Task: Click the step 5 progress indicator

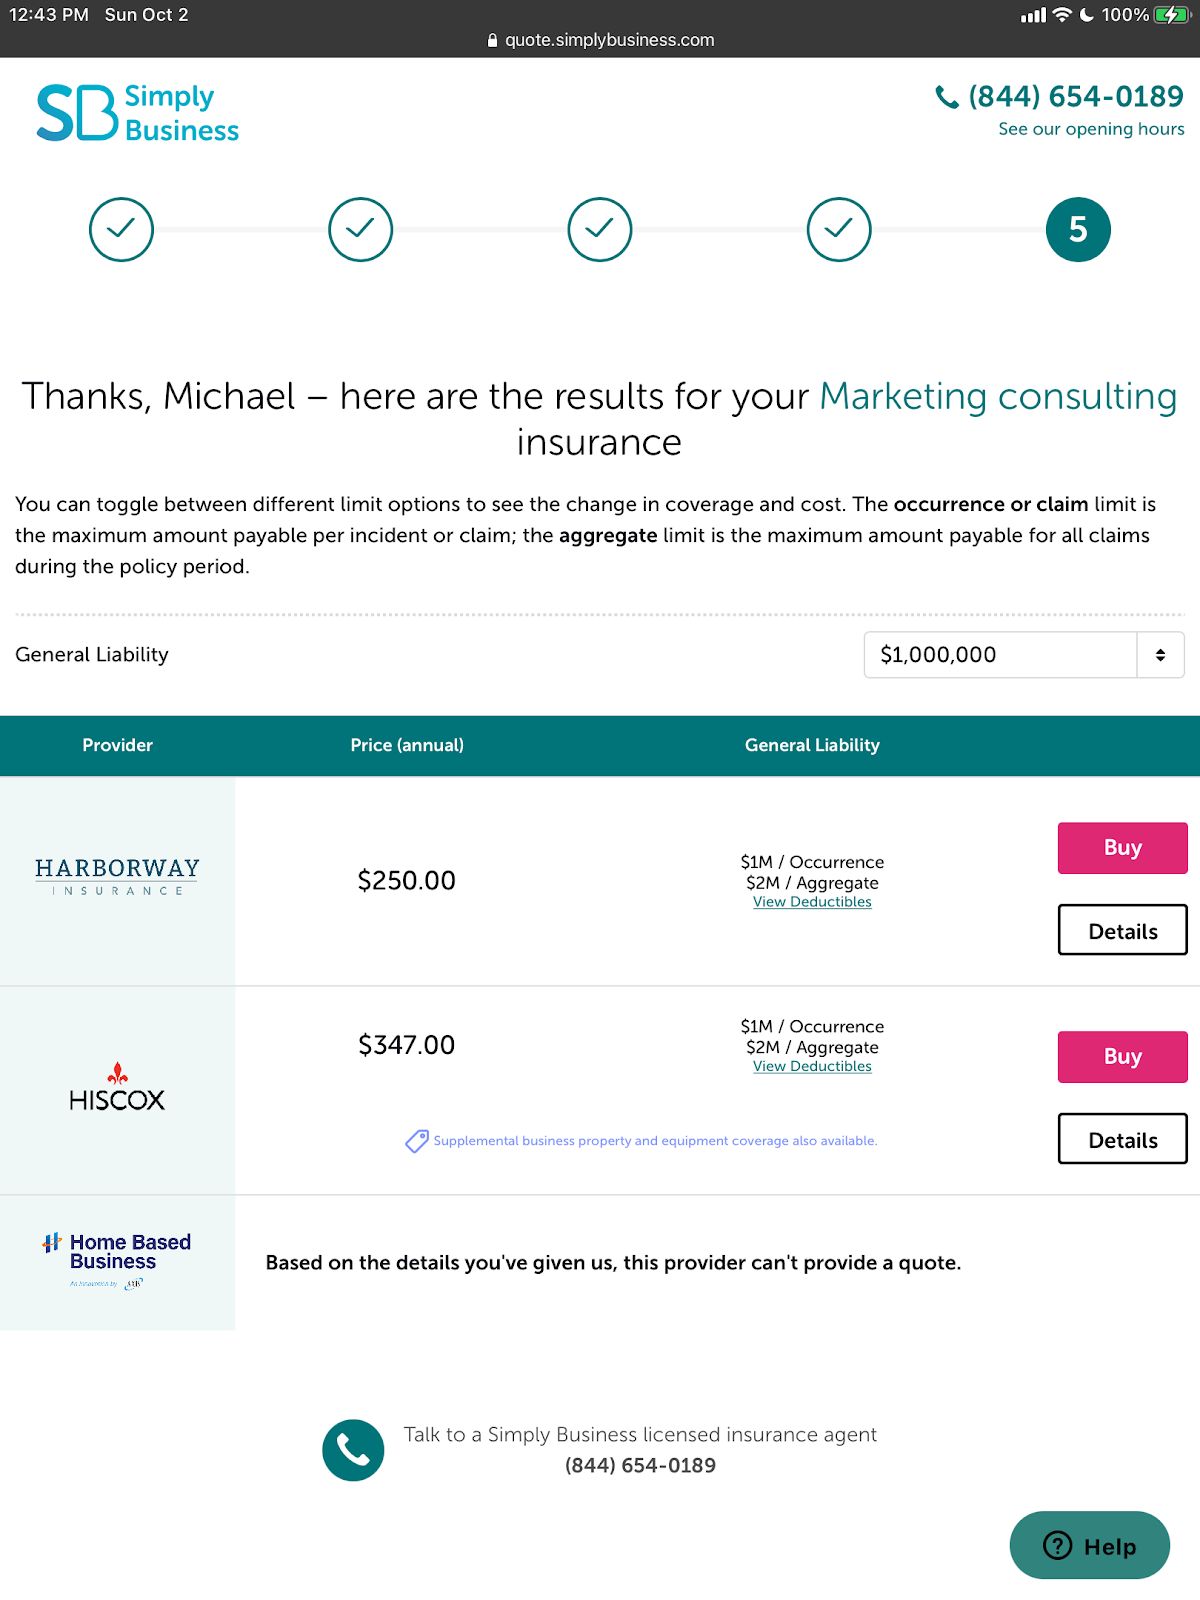Action: [1078, 230]
